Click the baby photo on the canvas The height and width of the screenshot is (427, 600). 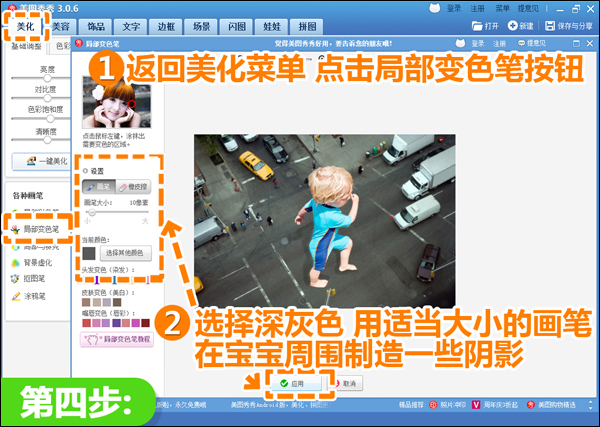(x=324, y=221)
